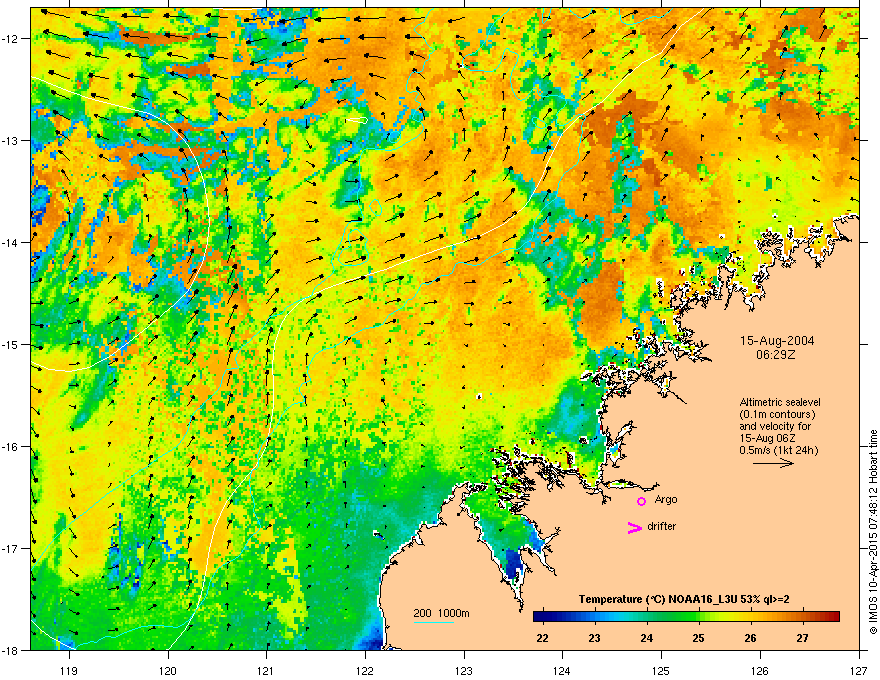Viewport: 880px width, 680px height.
Task: Click the time label 06:29Z
Action: 776,355
